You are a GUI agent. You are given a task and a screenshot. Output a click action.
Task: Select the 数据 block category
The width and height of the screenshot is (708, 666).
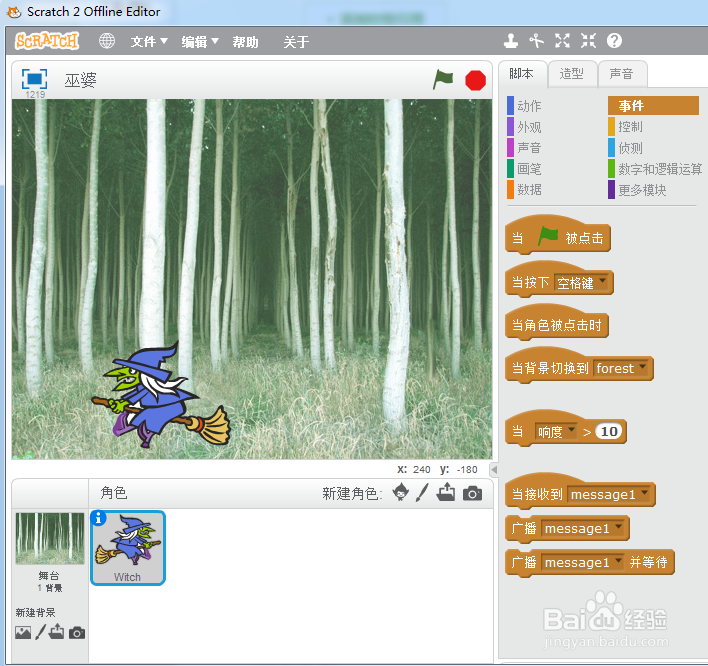524,190
